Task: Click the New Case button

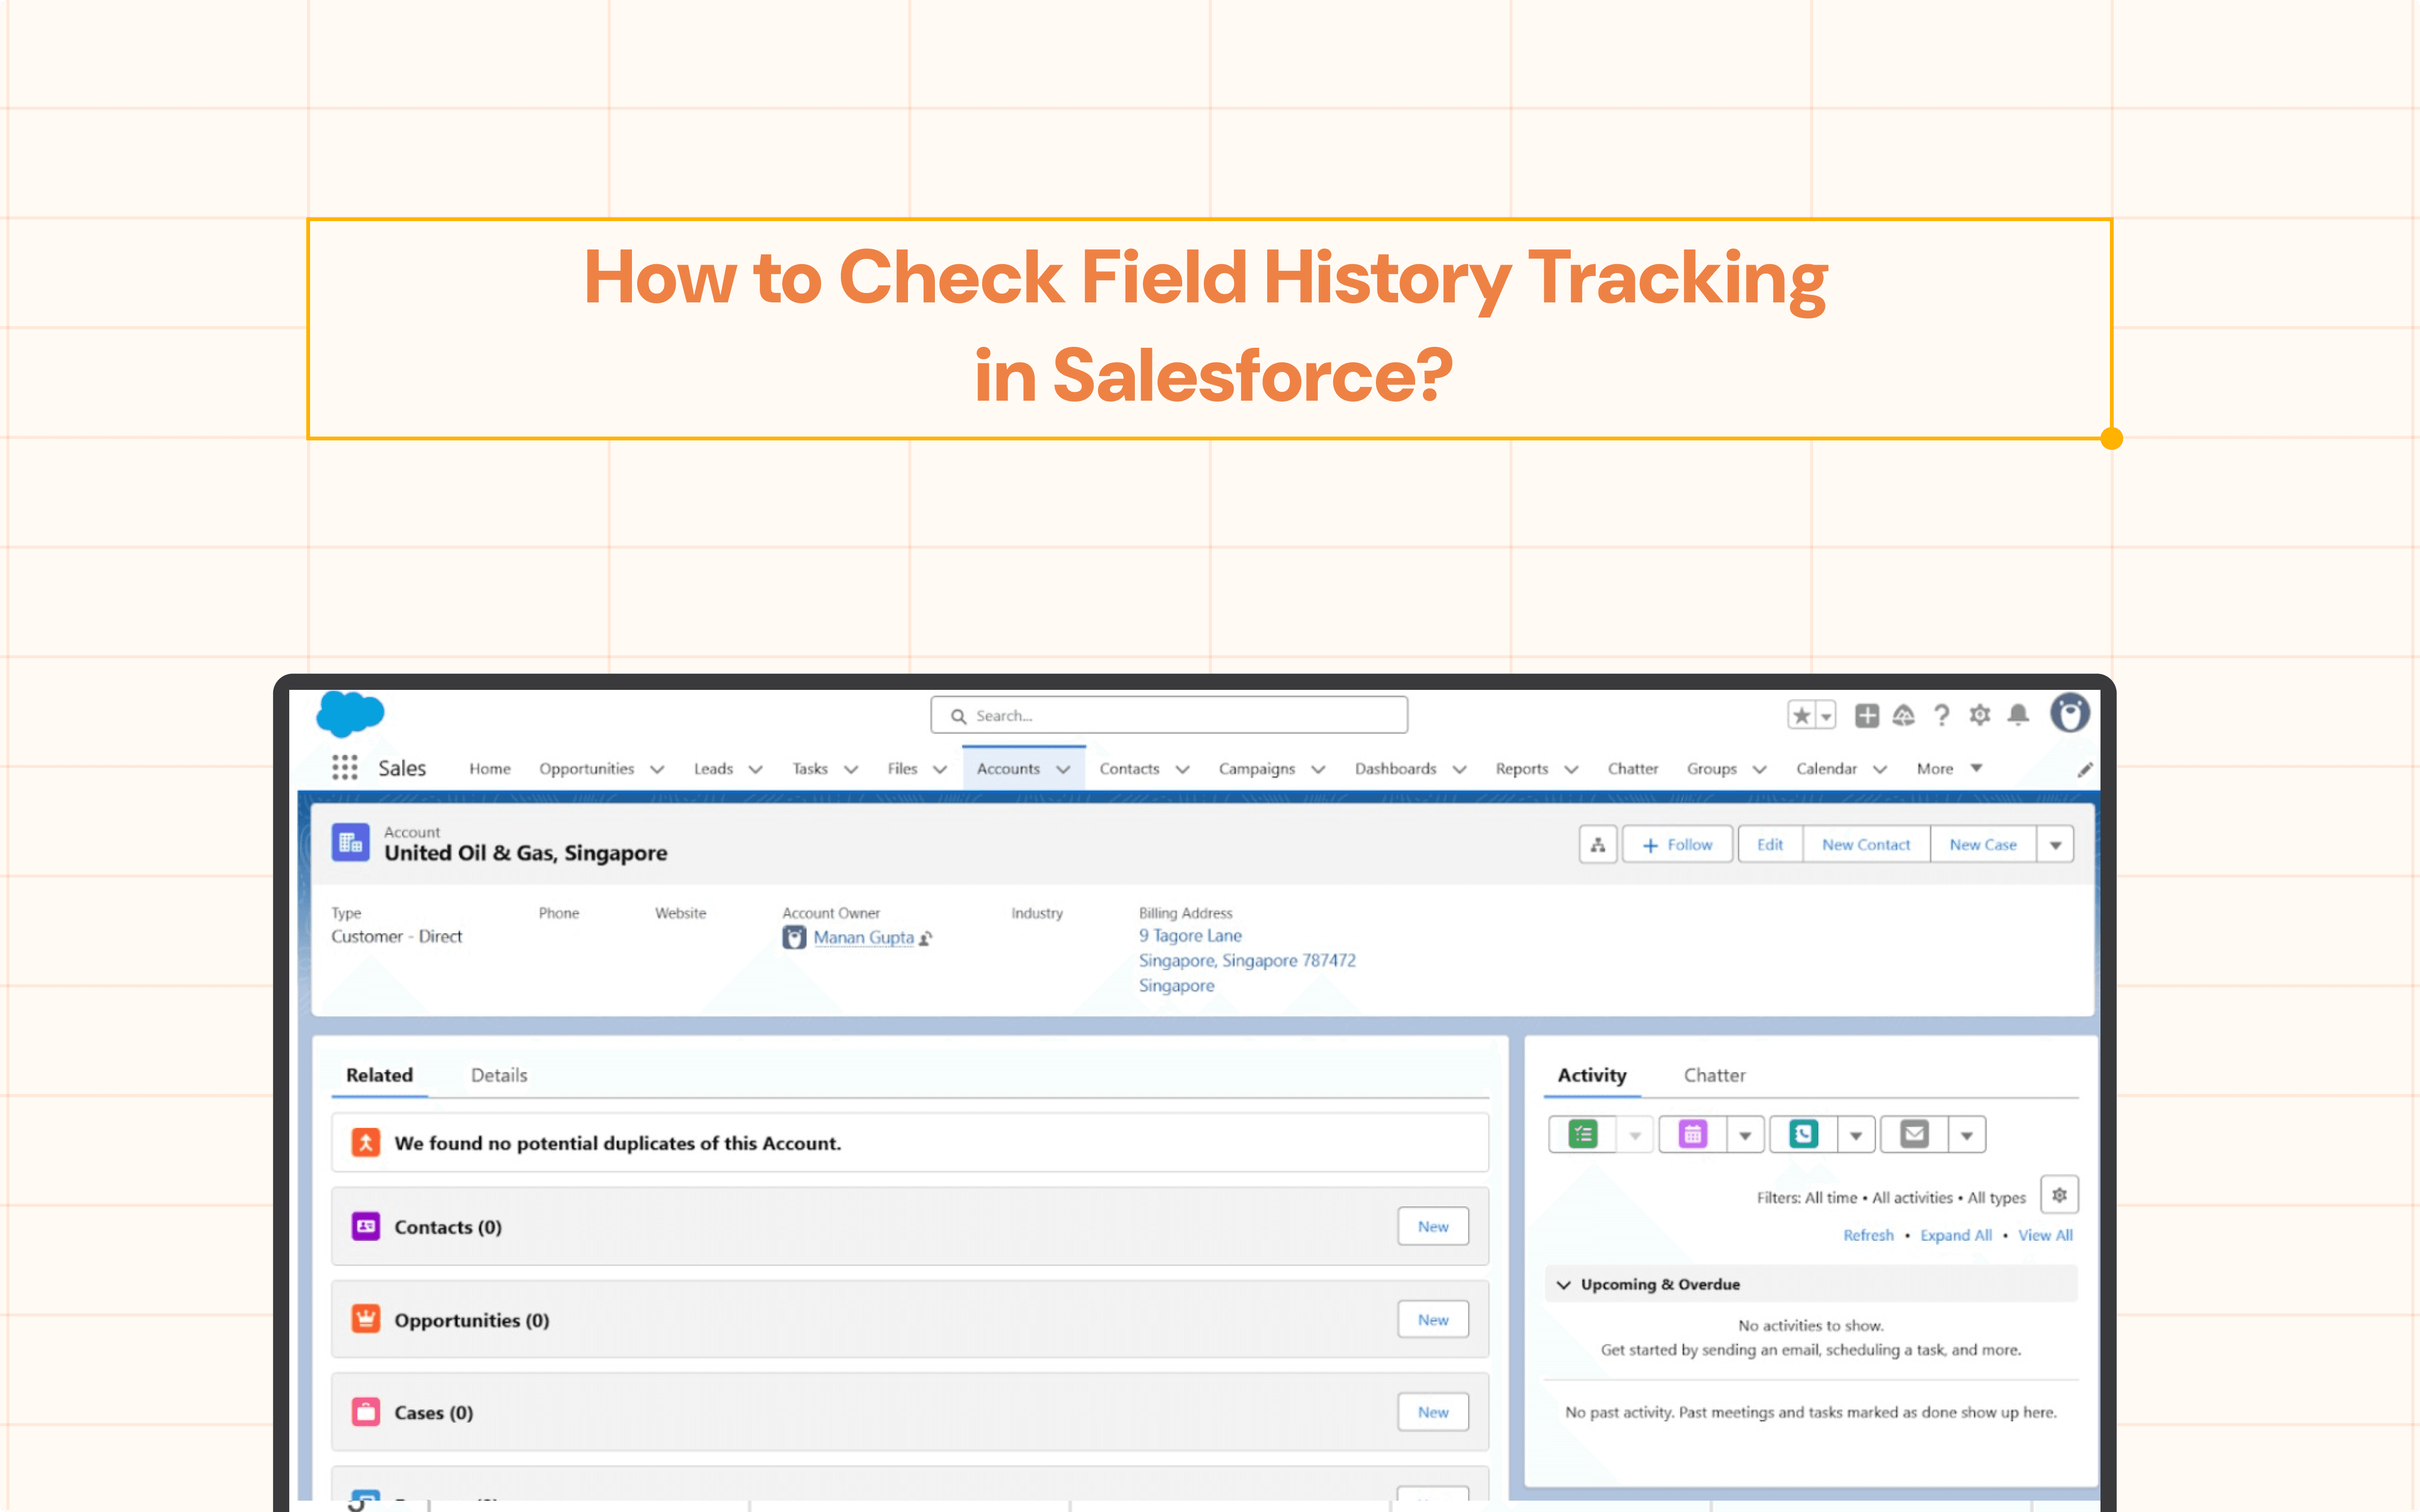Action: point(1983,845)
